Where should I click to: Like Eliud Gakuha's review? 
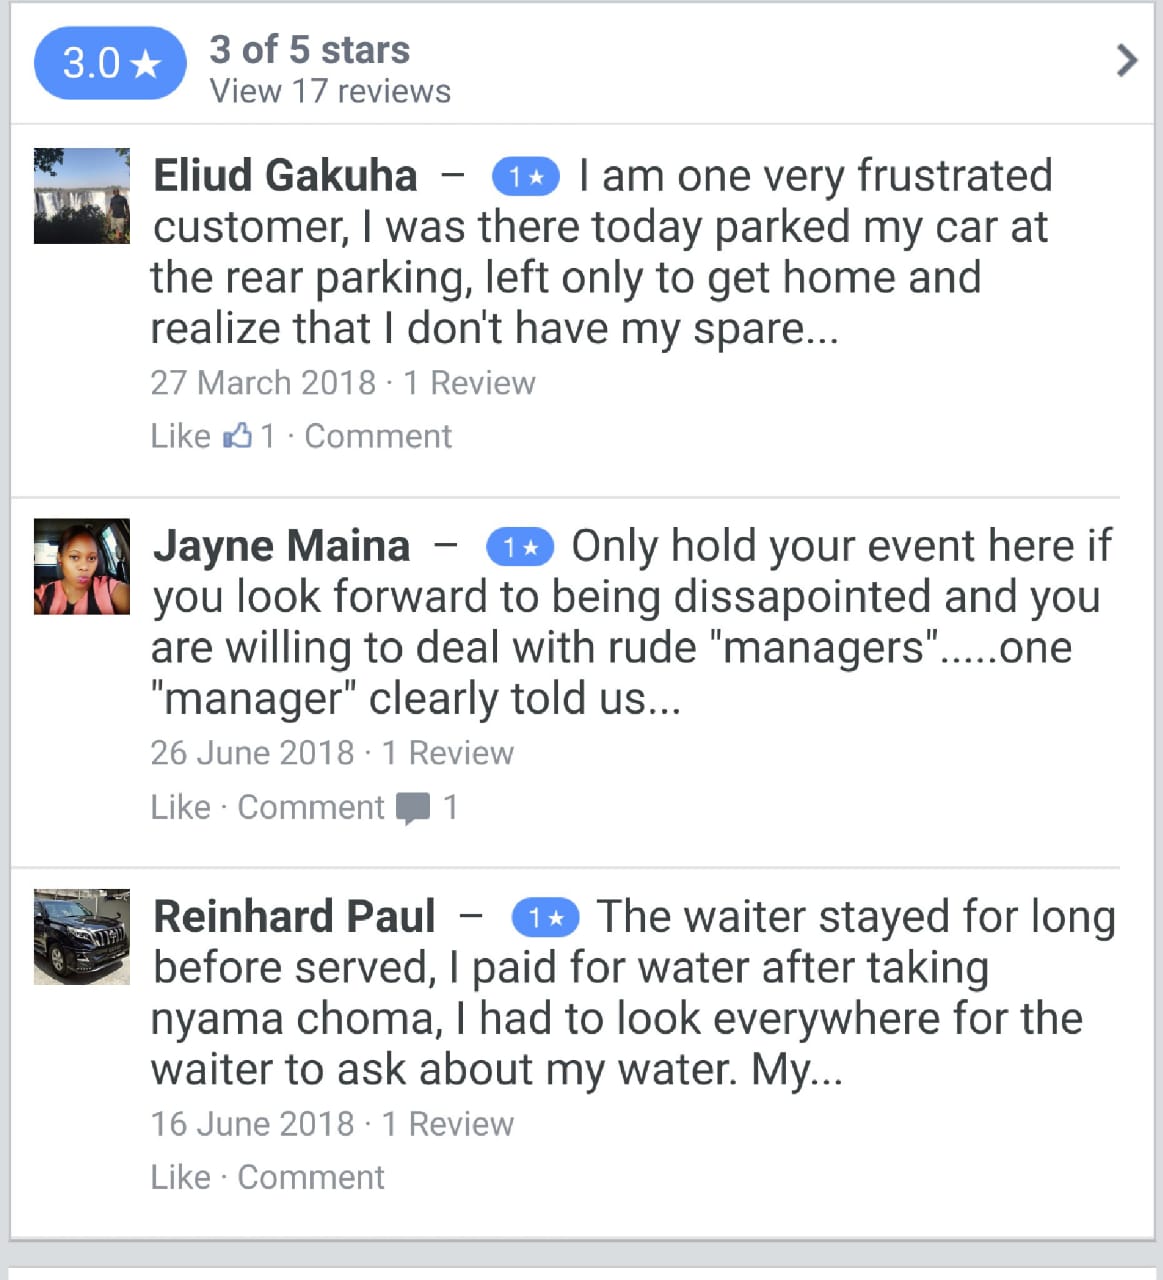(180, 436)
